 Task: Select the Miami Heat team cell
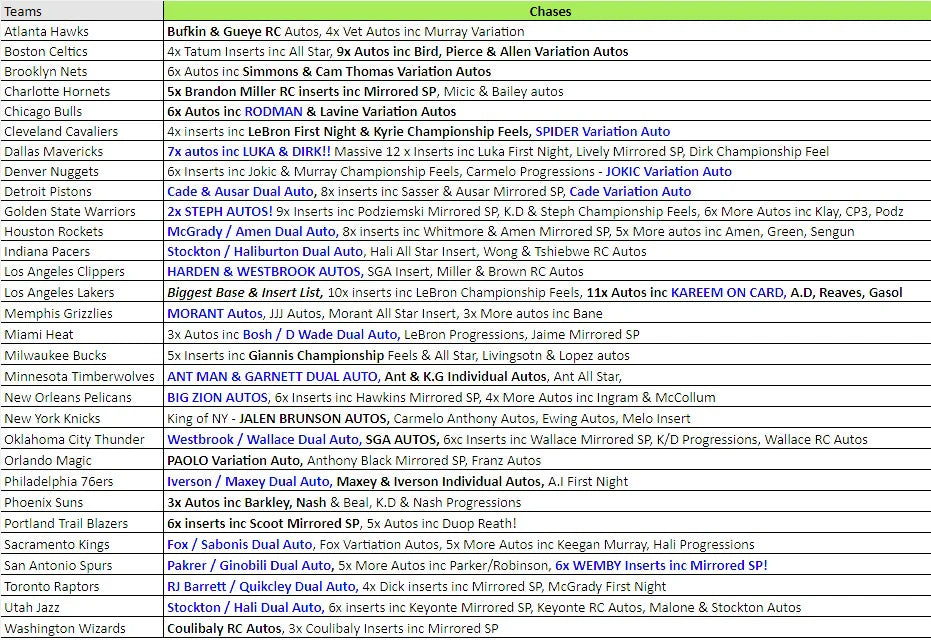point(39,334)
